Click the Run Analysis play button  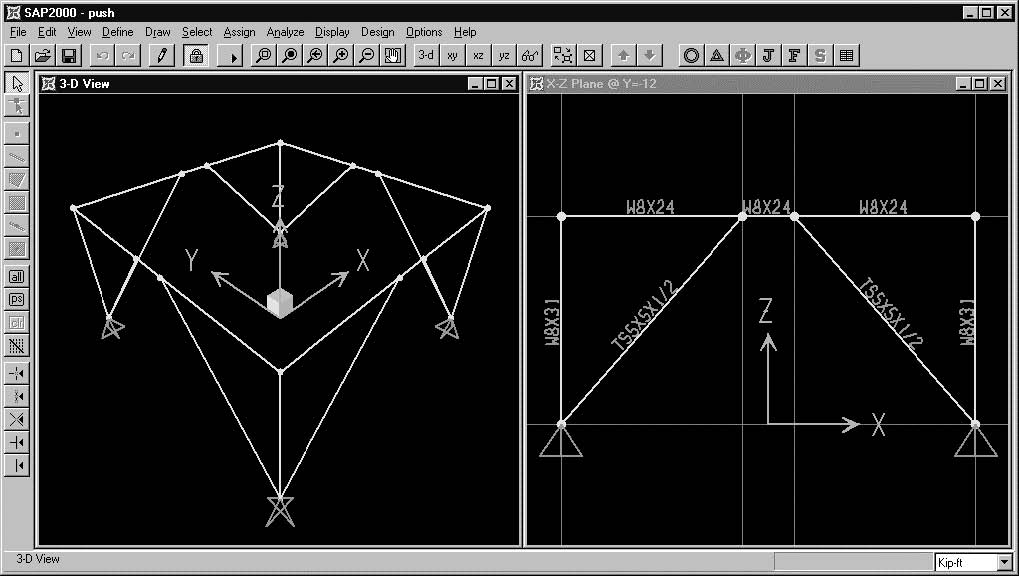(233, 56)
